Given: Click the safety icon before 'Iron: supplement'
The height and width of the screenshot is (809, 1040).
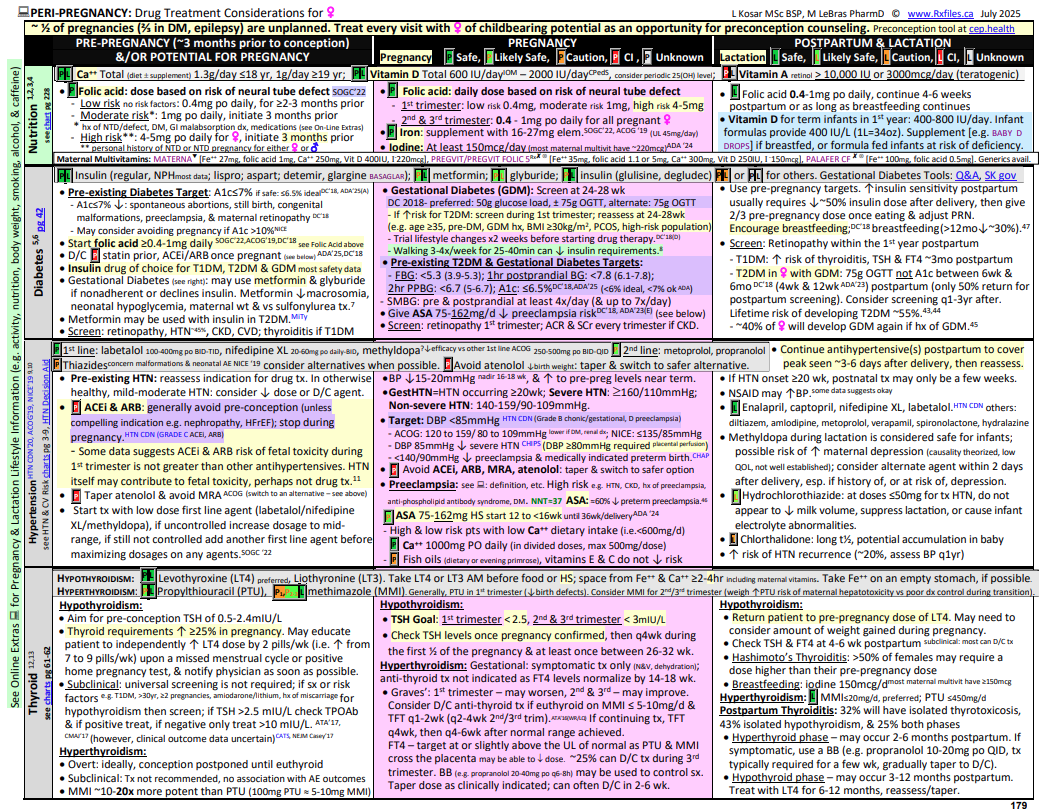Looking at the screenshot, I should [x=393, y=132].
